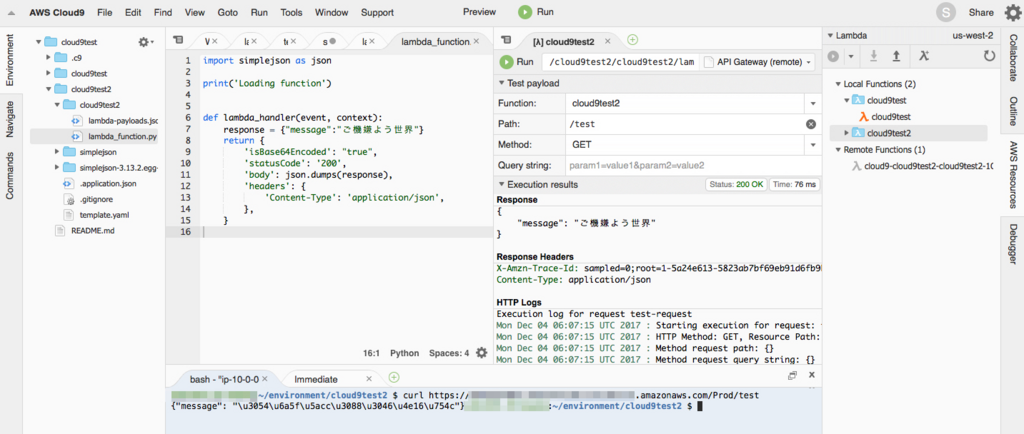Collapse the Test payload section
The image size is (1024, 434).
point(501,83)
